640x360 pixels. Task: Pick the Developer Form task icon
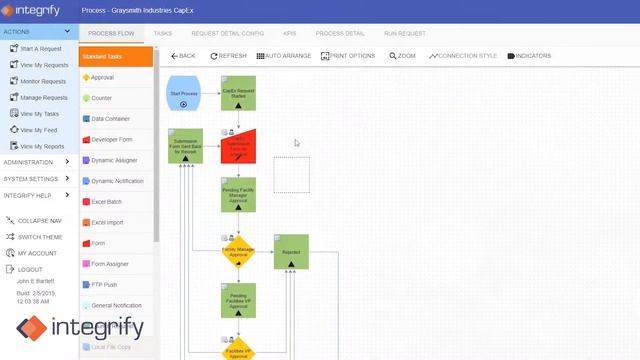click(x=86, y=140)
